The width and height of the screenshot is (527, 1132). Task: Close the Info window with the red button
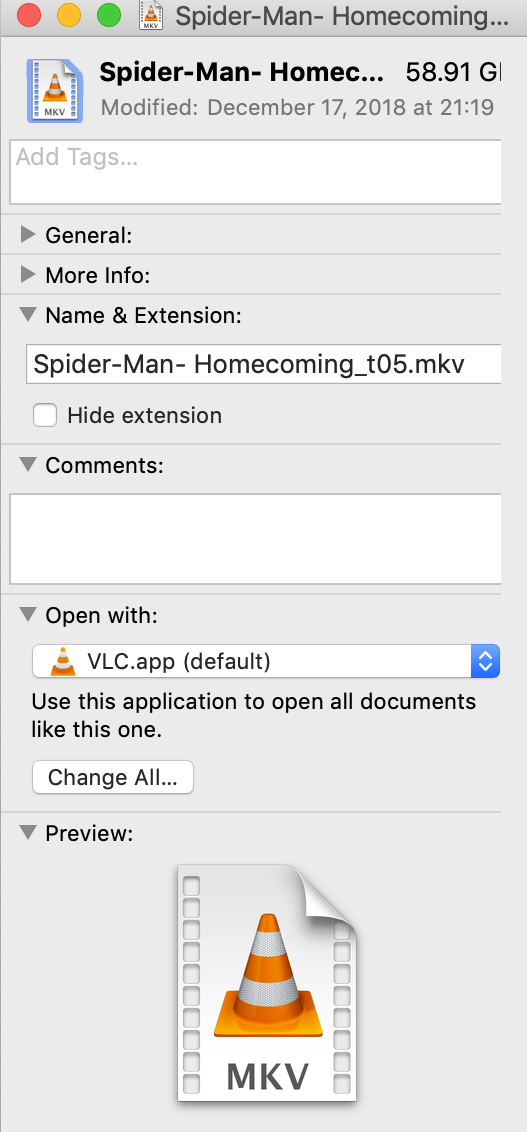coord(29,16)
